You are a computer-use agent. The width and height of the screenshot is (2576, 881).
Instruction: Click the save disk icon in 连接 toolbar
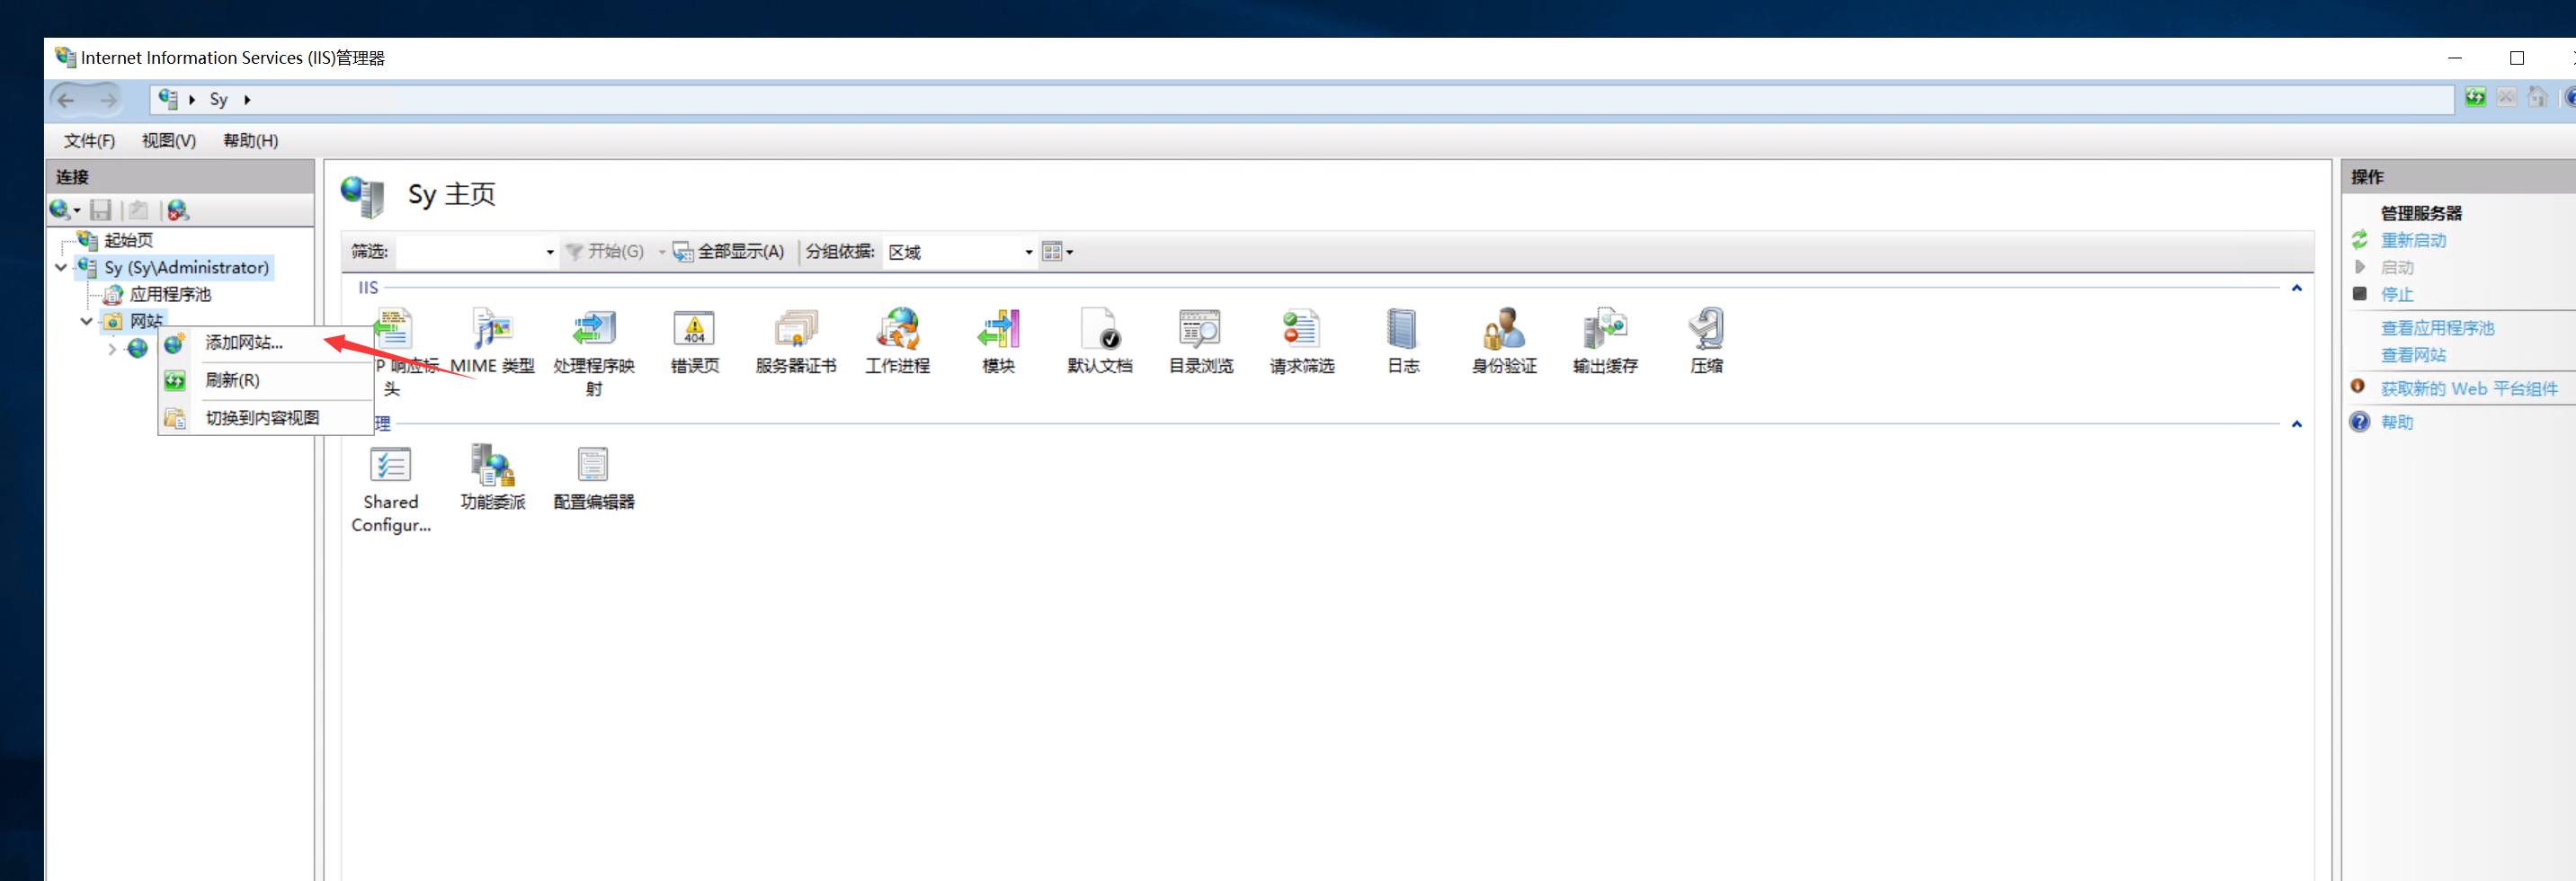pyautogui.click(x=101, y=210)
